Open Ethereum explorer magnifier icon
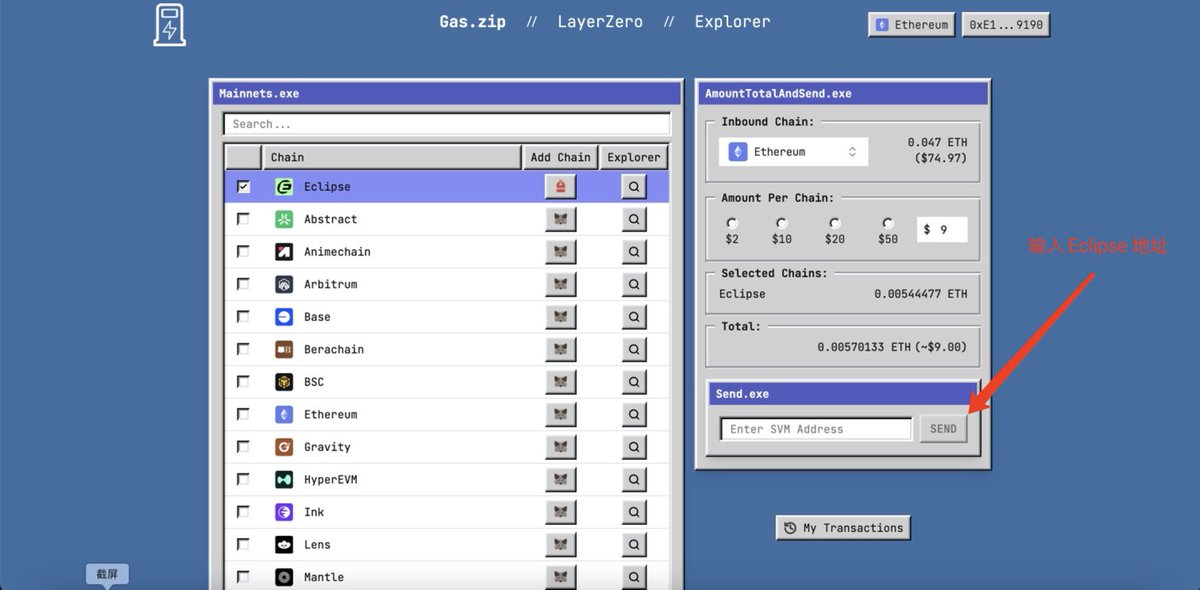This screenshot has height=590, width=1200. point(634,414)
